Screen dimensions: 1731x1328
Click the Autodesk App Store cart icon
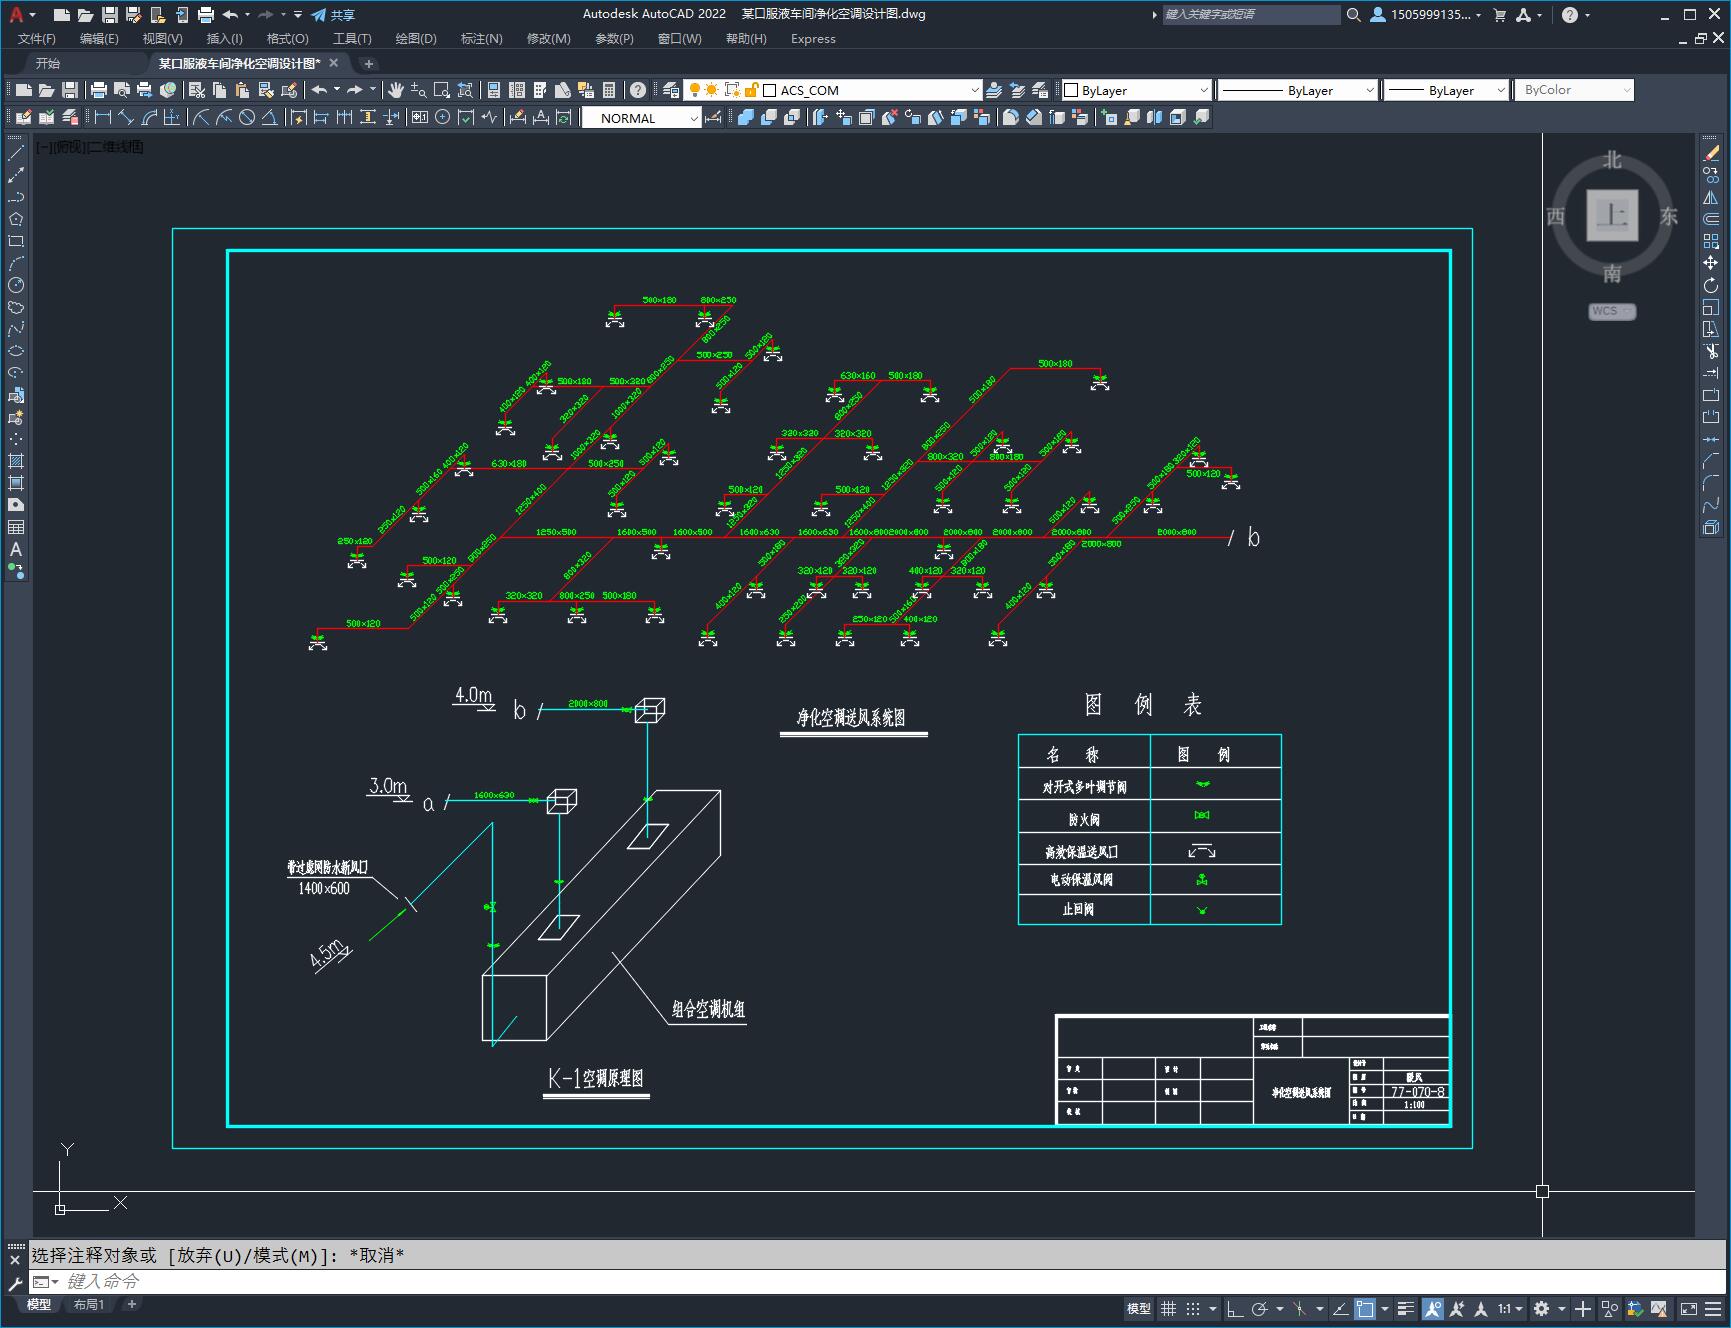tap(1499, 14)
